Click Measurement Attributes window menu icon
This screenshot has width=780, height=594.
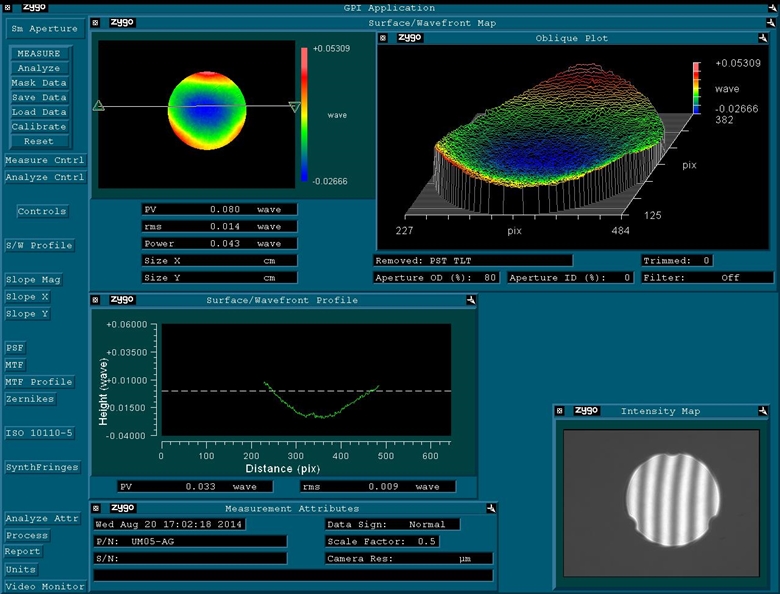tap(96, 508)
